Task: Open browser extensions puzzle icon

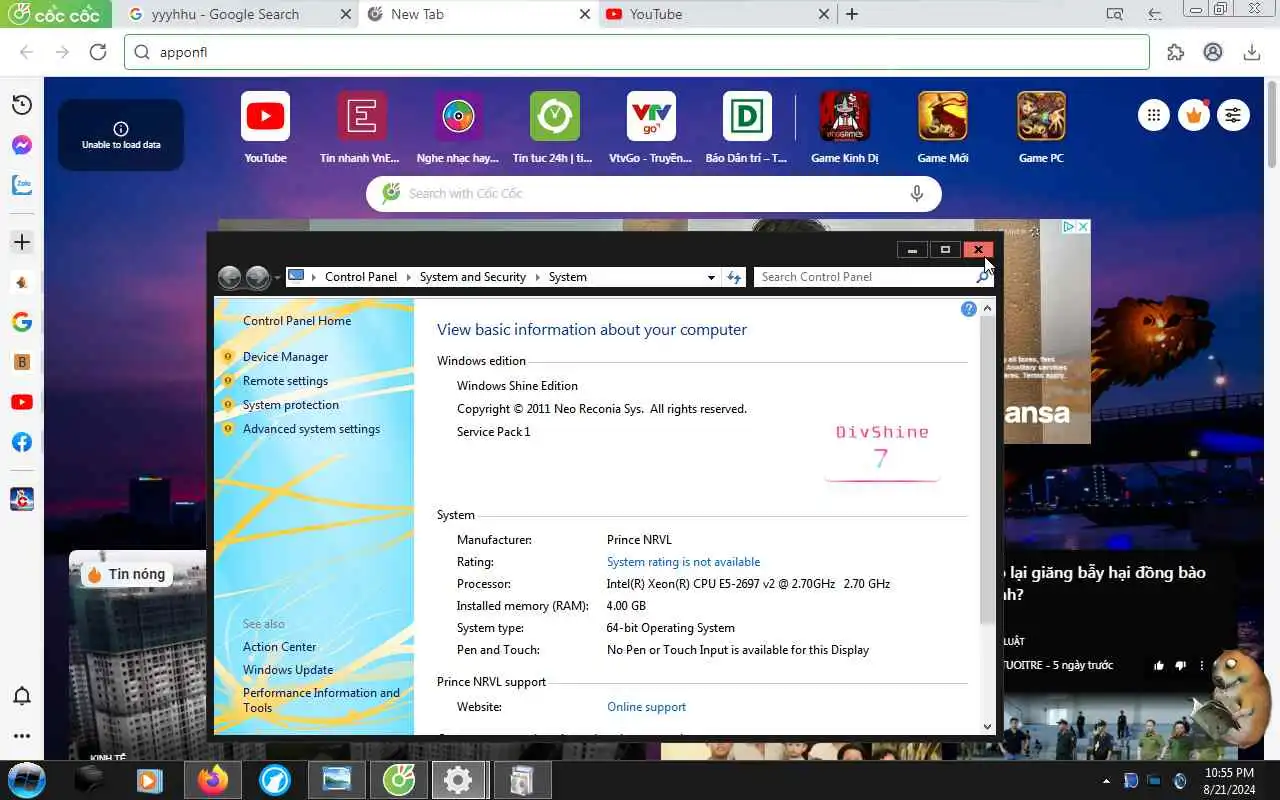Action: click(1175, 52)
